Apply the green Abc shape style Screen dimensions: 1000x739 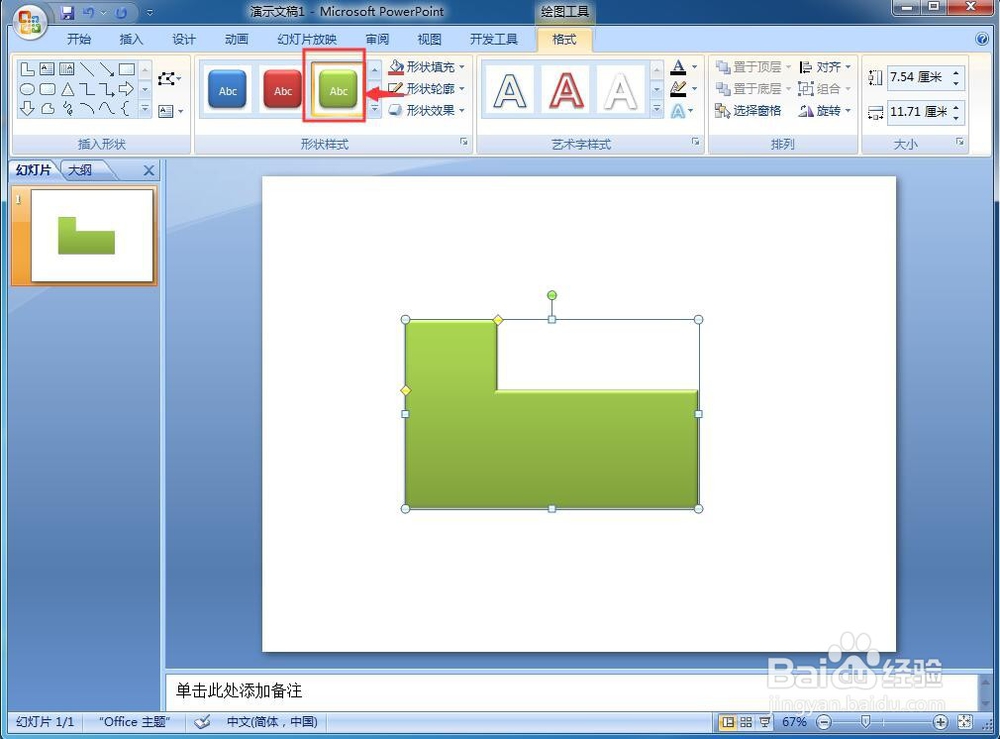(x=338, y=90)
